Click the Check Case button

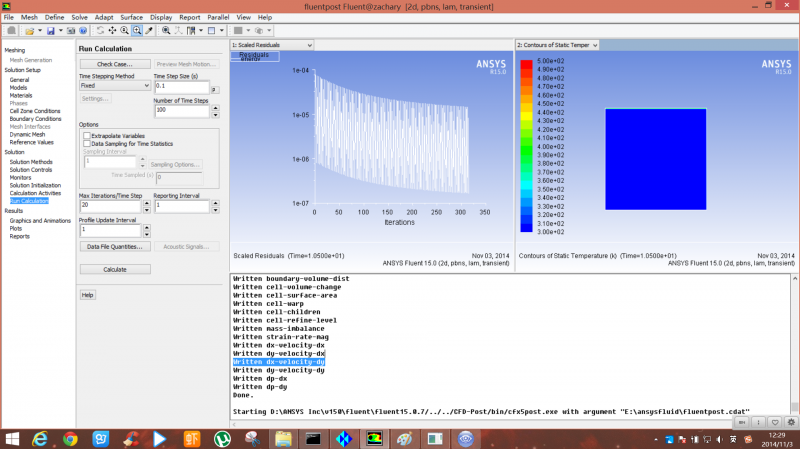tap(114, 64)
